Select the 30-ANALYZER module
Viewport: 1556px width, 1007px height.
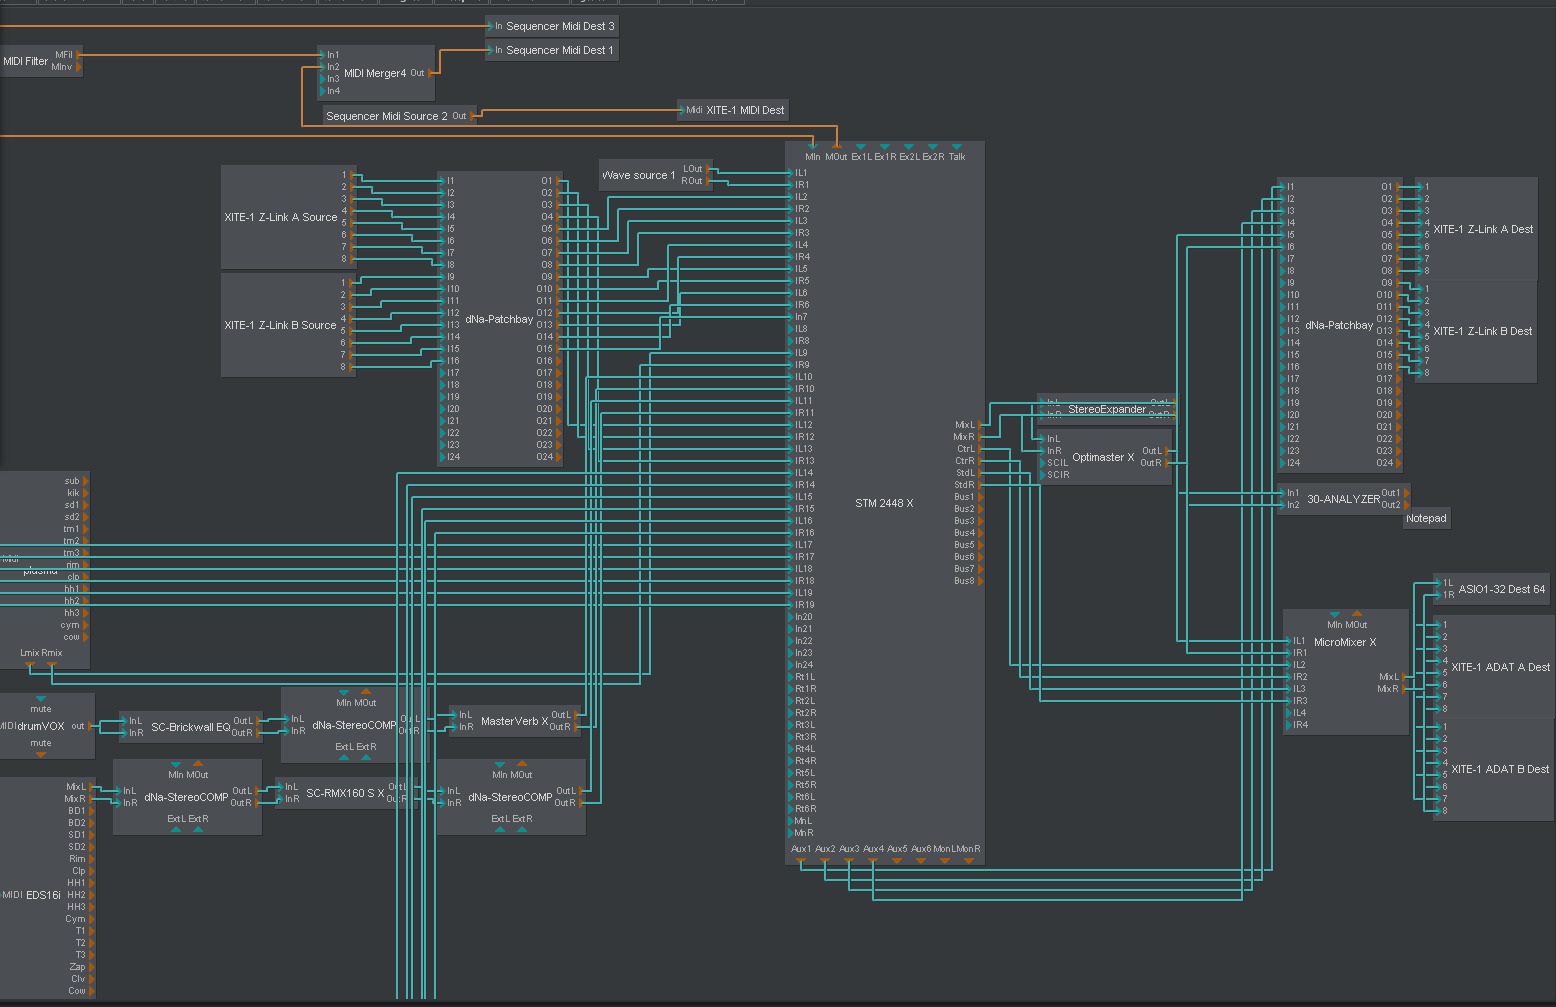point(1343,499)
